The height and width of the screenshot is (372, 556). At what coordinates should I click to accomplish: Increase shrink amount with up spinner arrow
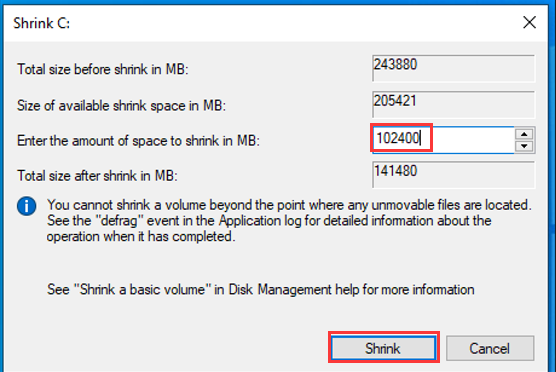pos(524,134)
